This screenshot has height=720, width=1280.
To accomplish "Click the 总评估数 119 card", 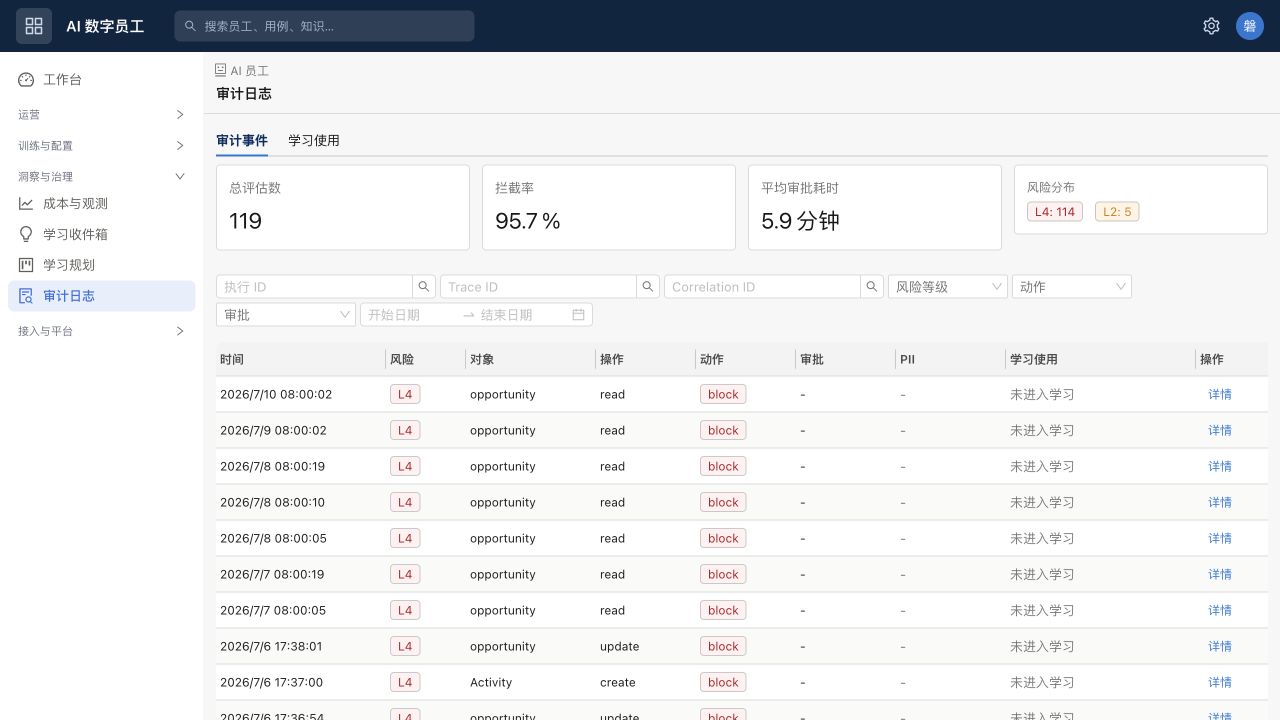I will click(x=343, y=207).
